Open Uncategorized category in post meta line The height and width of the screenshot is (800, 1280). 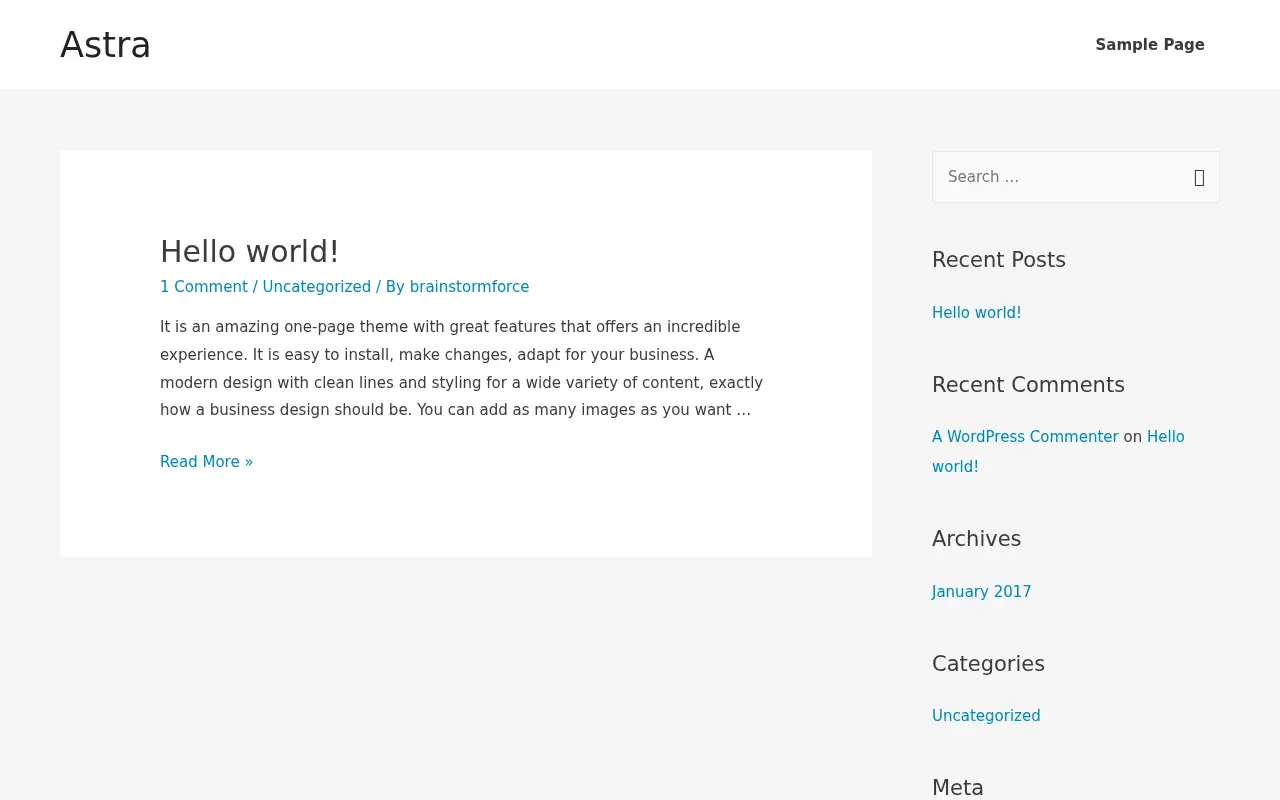coord(317,287)
